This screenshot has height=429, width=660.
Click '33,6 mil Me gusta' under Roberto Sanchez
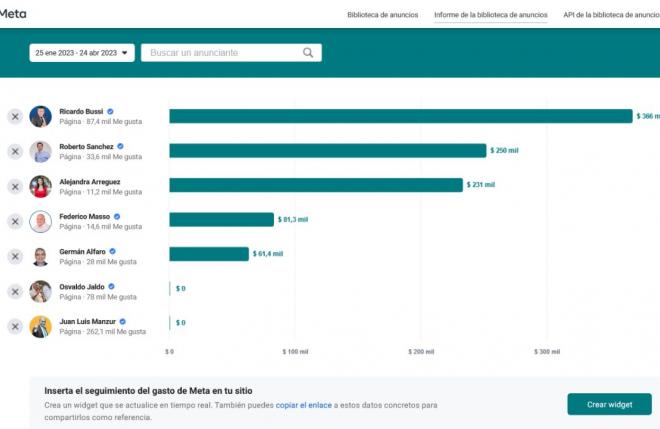click(114, 157)
